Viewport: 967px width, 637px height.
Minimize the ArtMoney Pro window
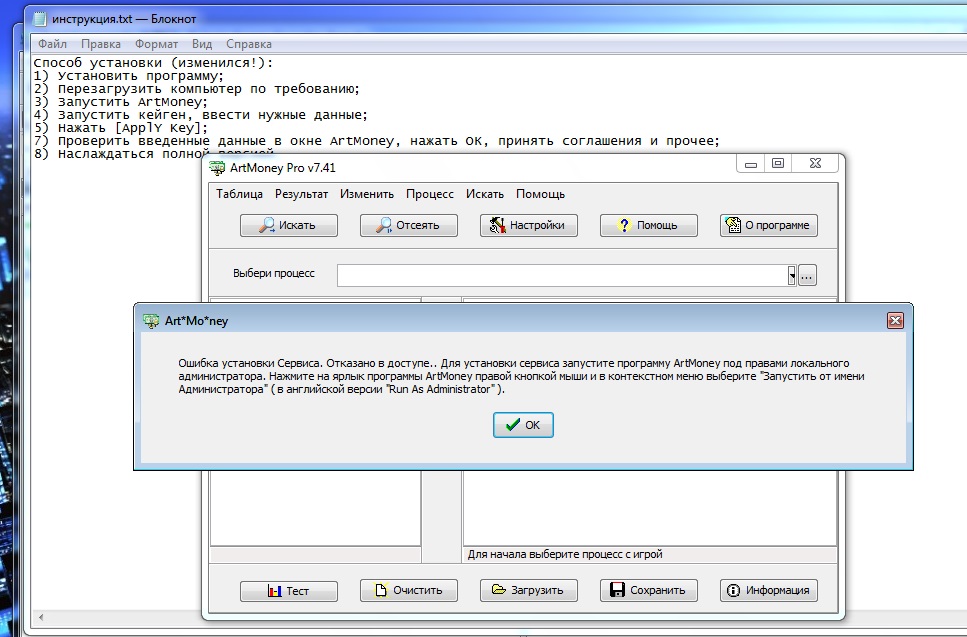click(751, 164)
